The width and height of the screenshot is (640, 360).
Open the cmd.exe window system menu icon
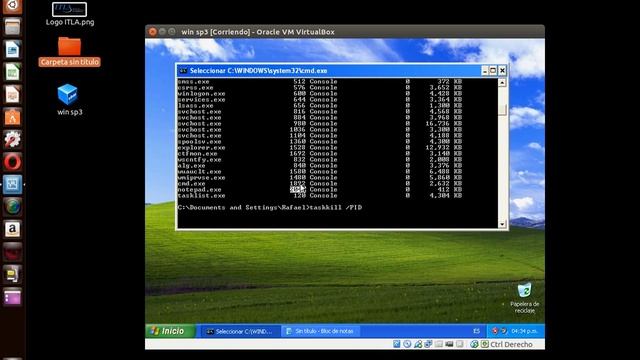point(183,71)
